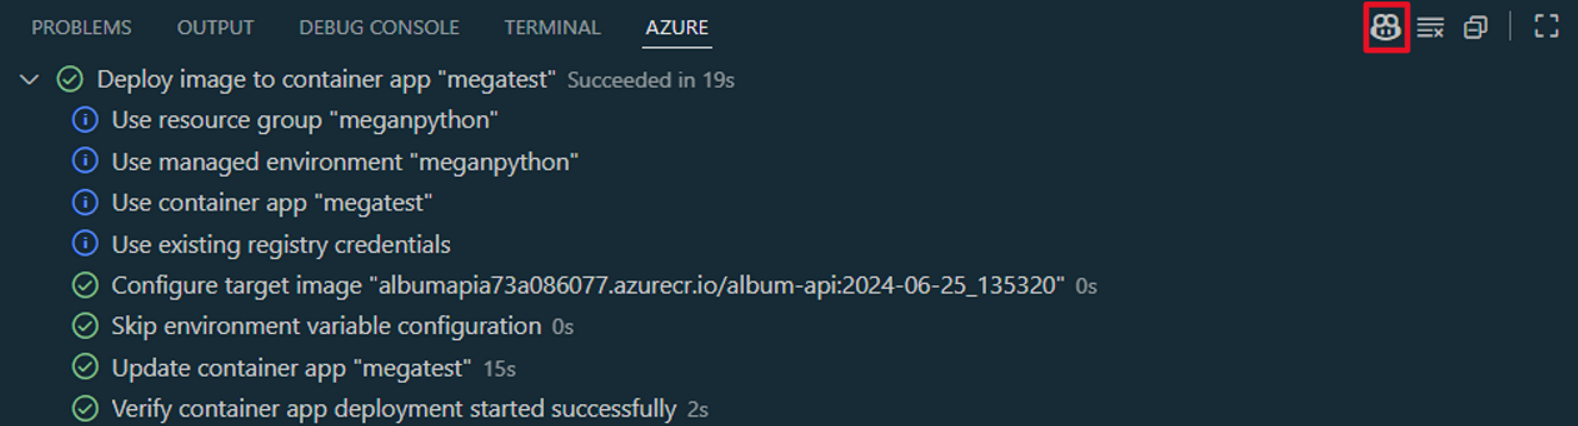Maximize the panel with fullscreen icon
1578x426 pixels.
point(1546,27)
